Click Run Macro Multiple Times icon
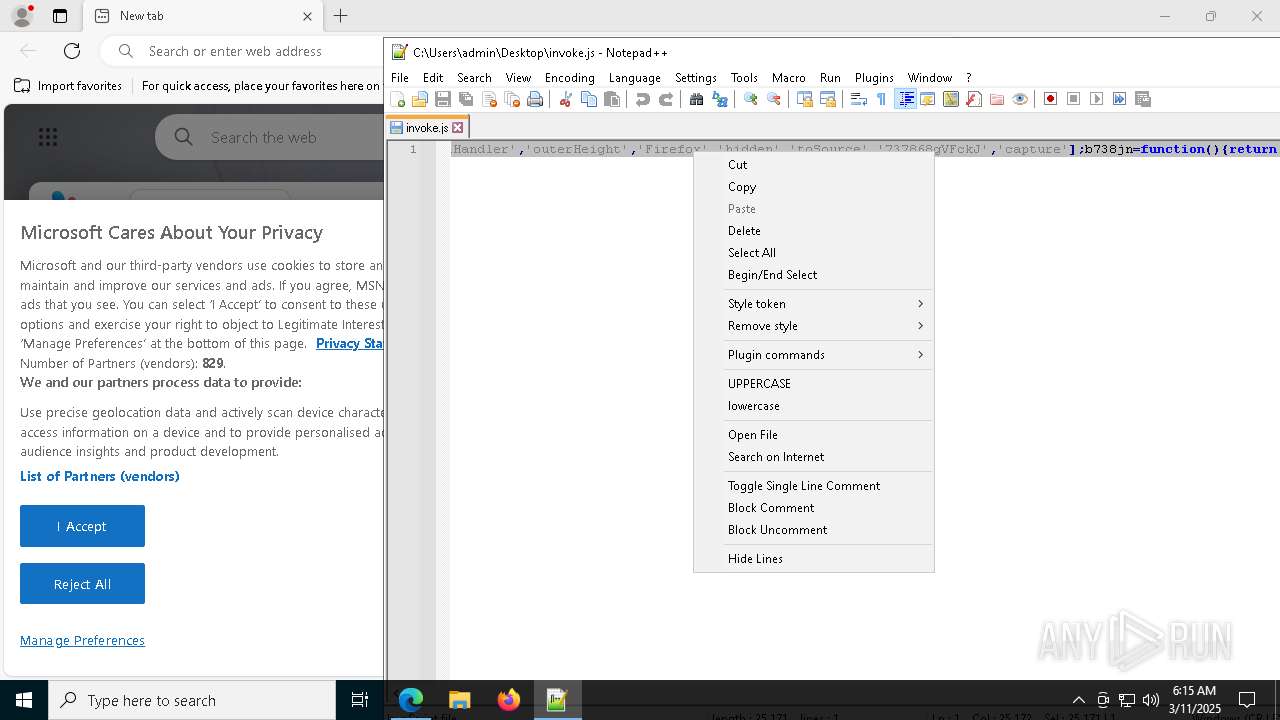The image size is (1280, 720). [1119, 99]
